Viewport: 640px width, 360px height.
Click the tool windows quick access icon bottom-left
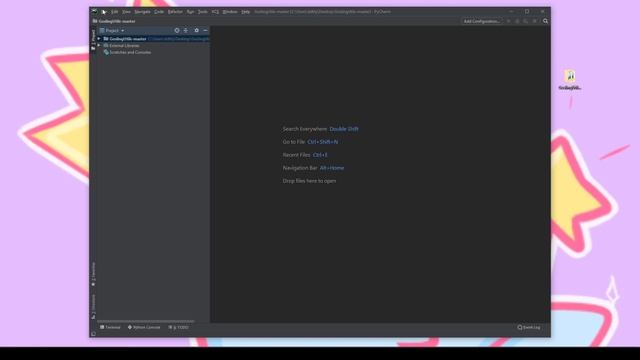pos(93,334)
